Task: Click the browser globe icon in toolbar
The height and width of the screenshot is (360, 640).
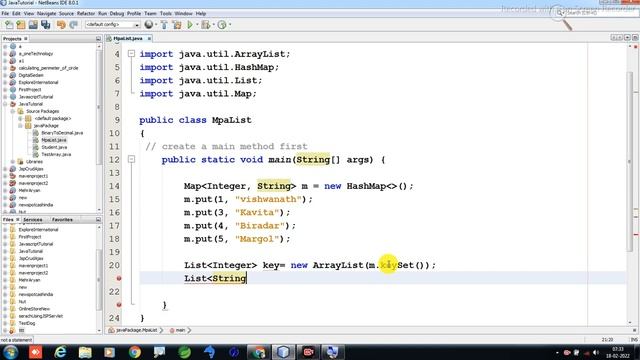Action: click(x=149, y=25)
